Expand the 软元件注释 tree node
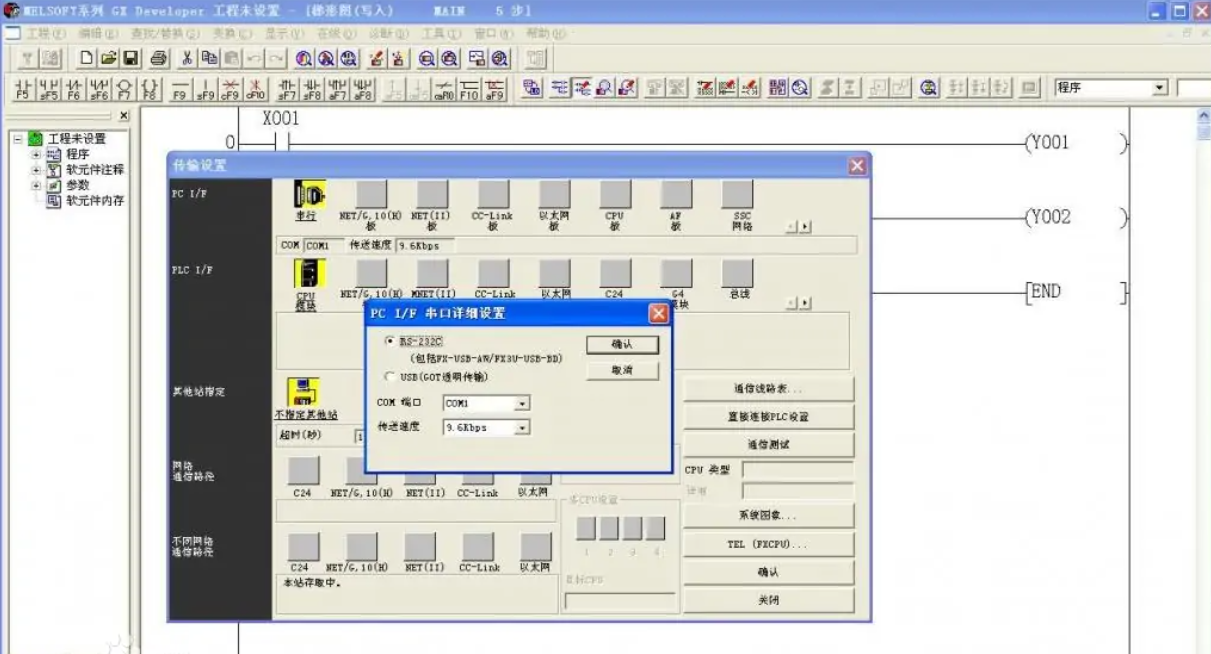This screenshot has width=1211, height=654. [x=37, y=170]
